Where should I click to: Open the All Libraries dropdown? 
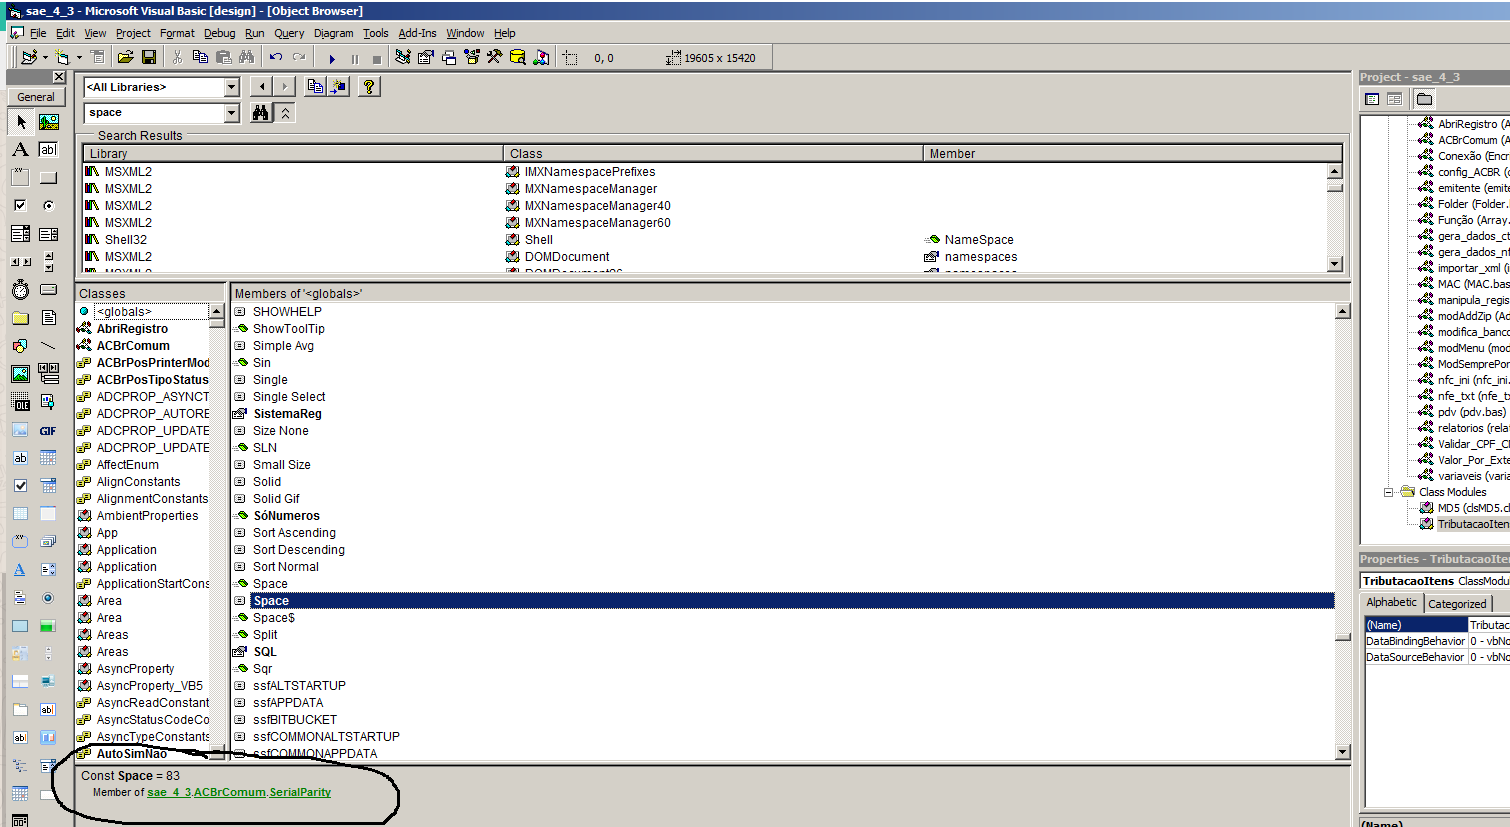point(232,87)
